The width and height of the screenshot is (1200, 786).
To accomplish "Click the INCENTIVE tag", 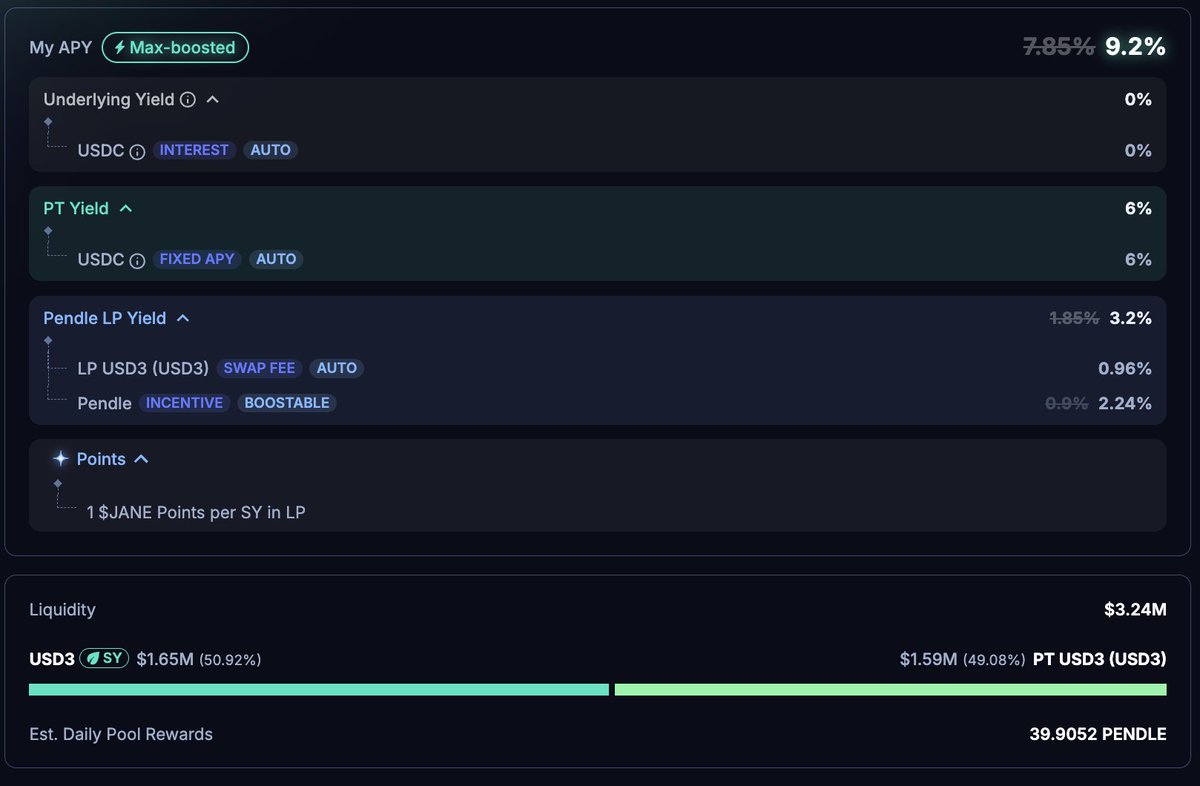I will click(184, 403).
